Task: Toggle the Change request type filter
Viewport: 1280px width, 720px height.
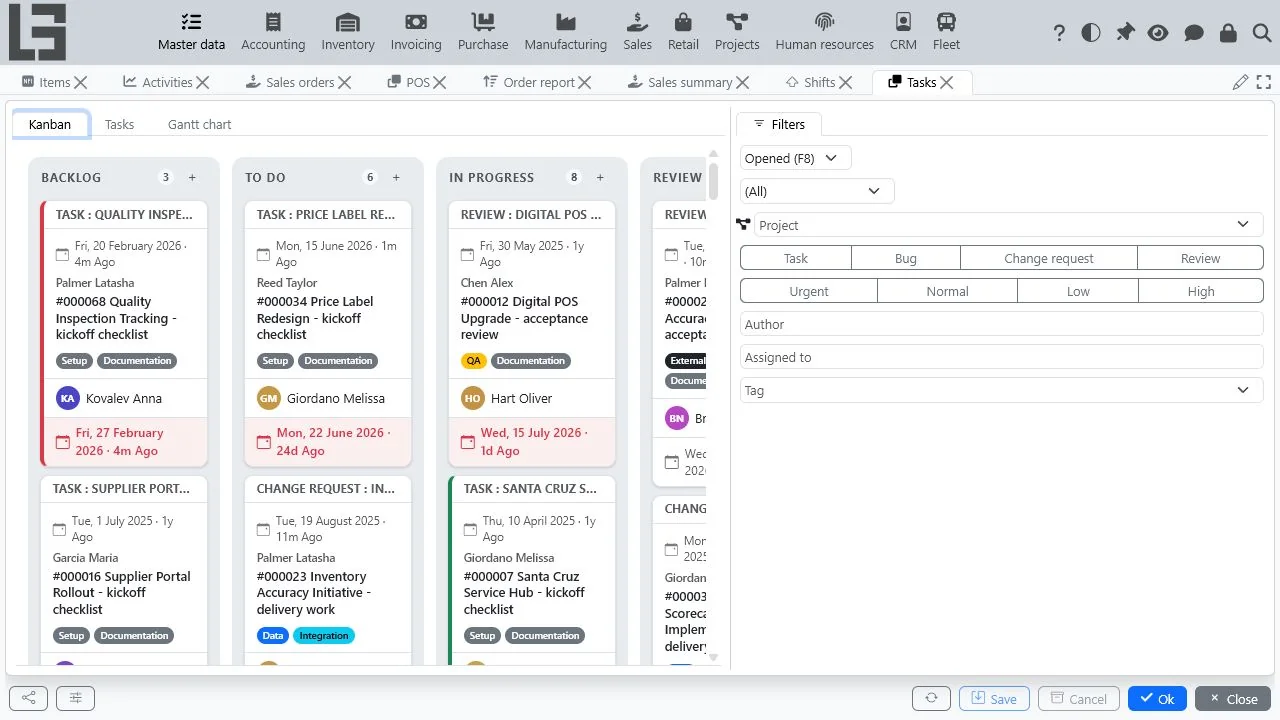Action: click(x=1049, y=258)
